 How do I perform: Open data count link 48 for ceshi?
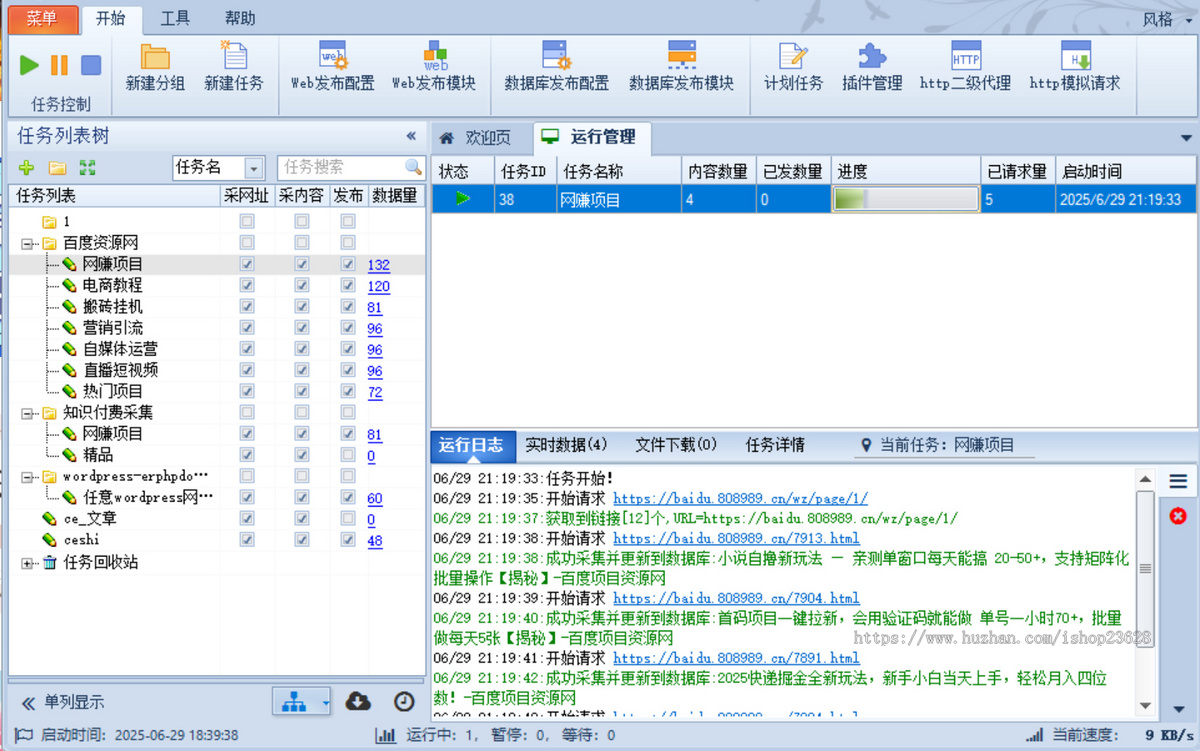pos(374,541)
